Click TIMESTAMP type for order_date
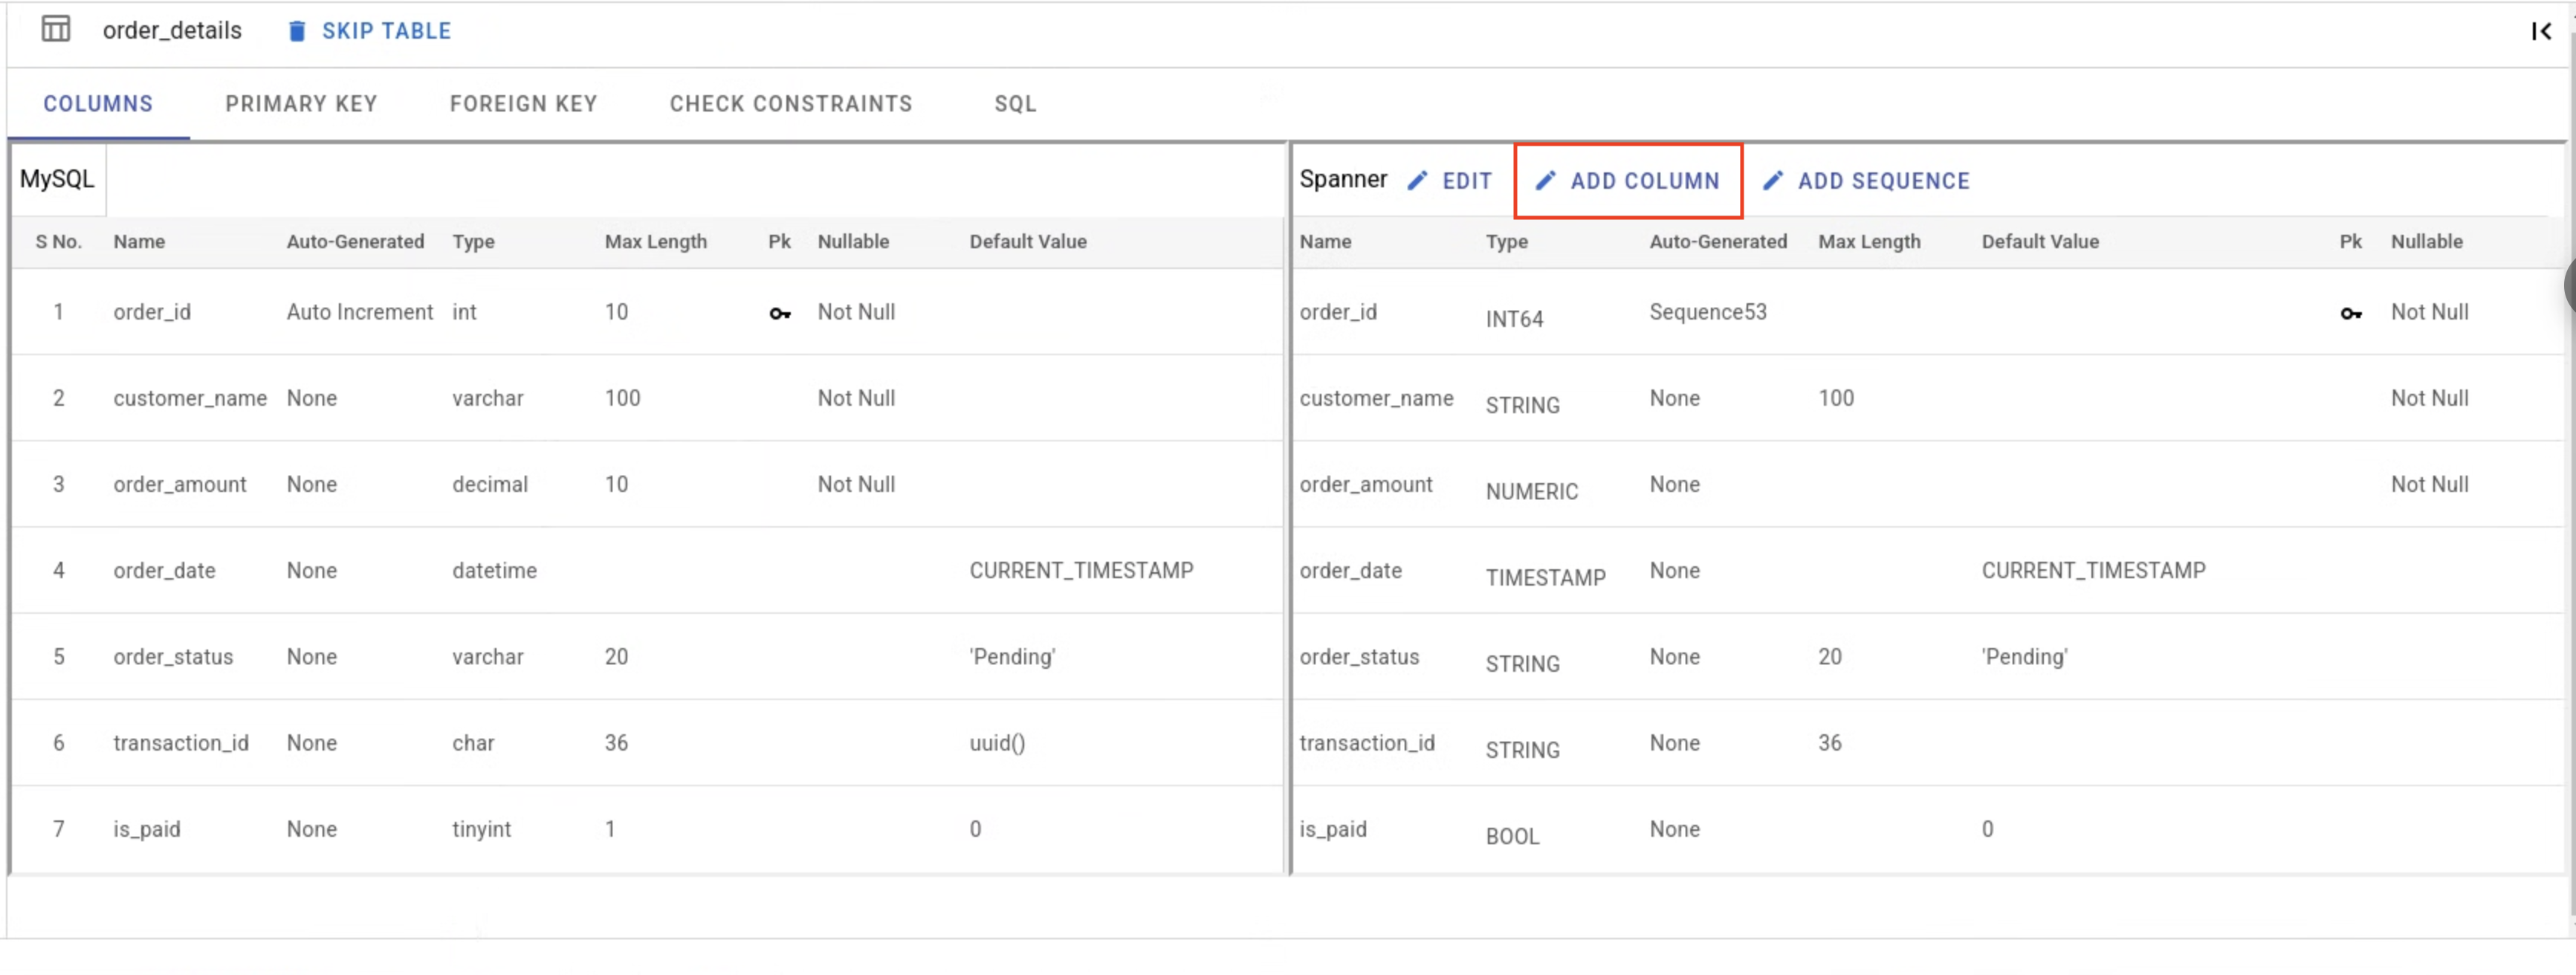This screenshot has width=2576, height=975. 1546,578
